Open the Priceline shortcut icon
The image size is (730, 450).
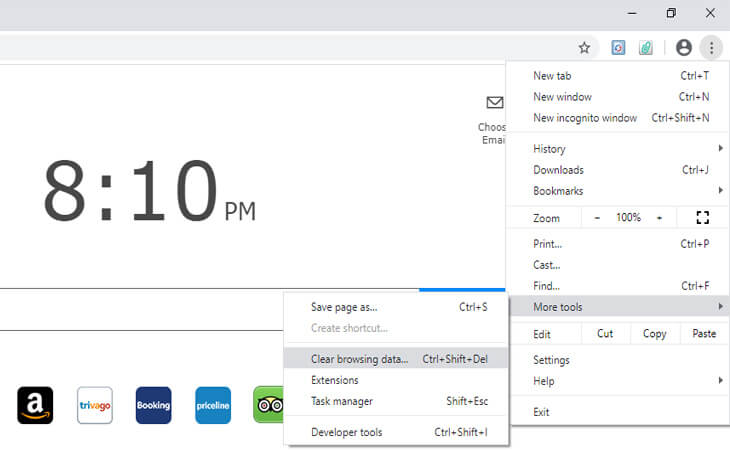(x=212, y=405)
